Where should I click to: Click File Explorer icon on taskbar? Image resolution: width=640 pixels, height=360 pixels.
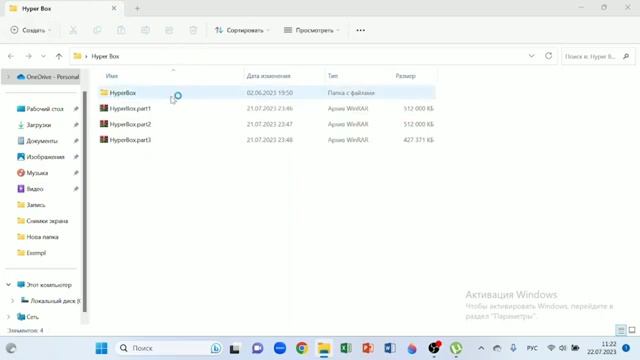324,348
